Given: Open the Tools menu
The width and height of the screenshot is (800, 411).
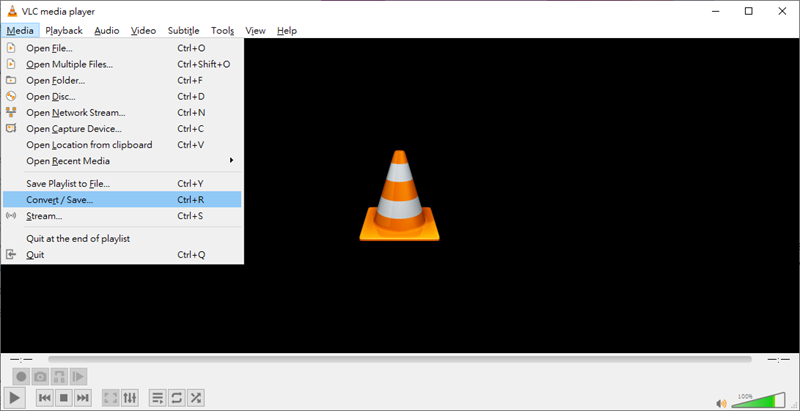Looking at the screenshot, I should point(222,31).
